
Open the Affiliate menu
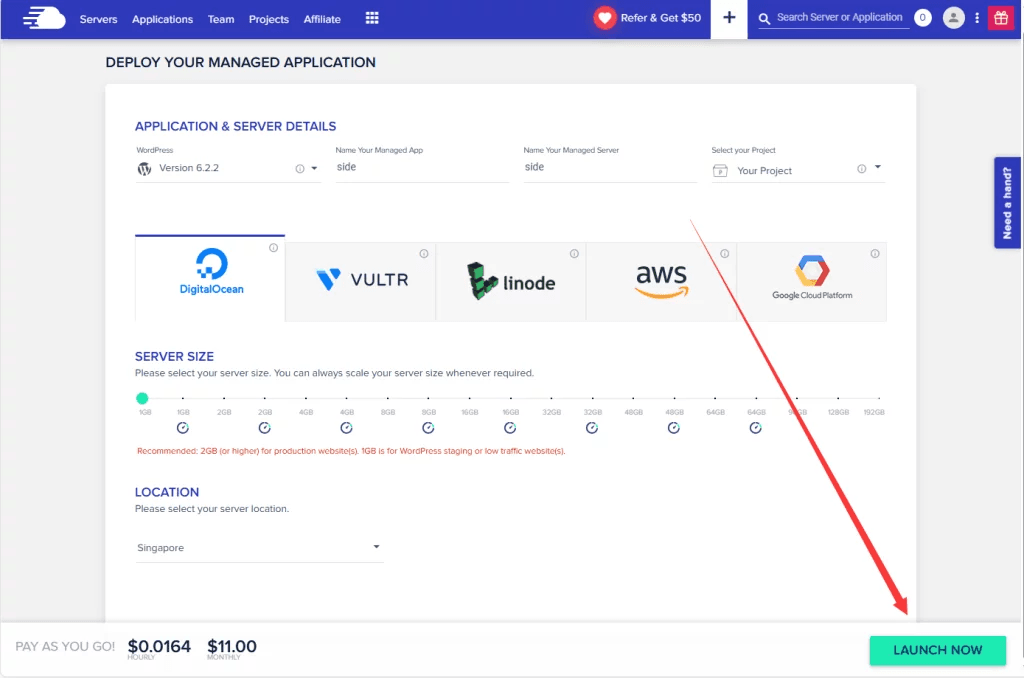322,19
